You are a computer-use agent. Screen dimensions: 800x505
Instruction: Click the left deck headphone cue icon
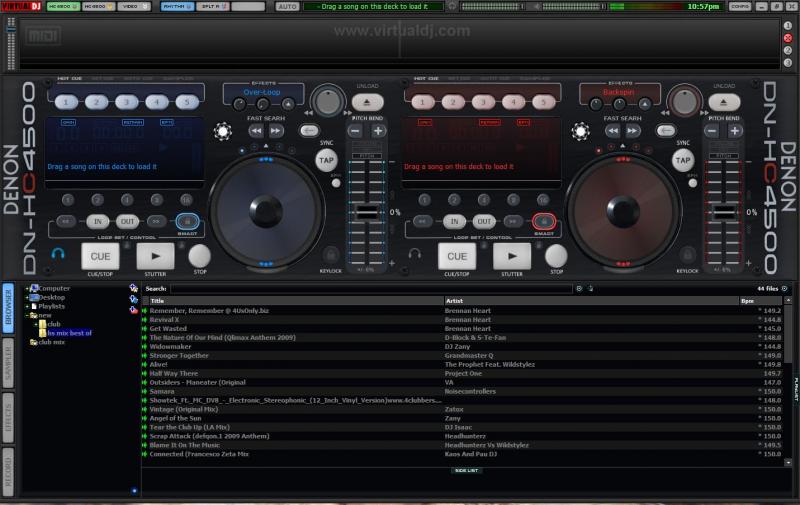click(58, 254)
